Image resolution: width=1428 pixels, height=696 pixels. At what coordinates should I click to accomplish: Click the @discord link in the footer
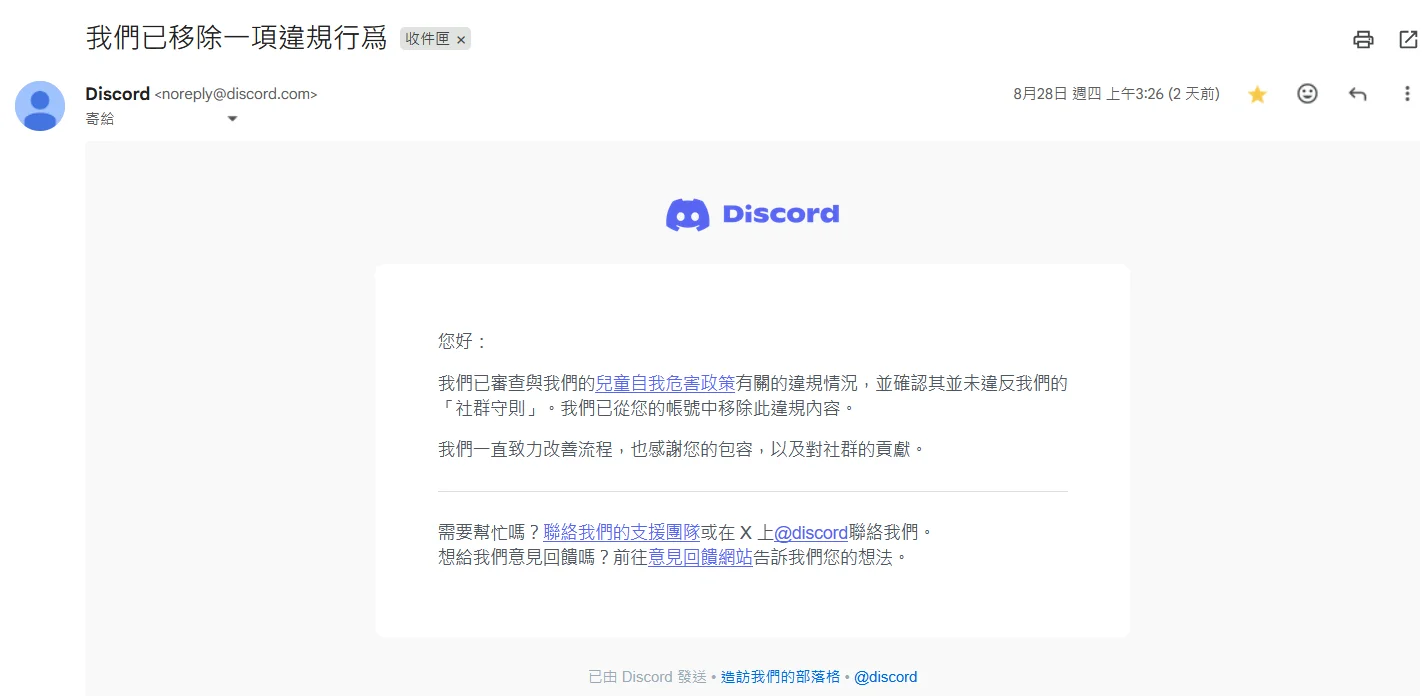pos(886,676)
